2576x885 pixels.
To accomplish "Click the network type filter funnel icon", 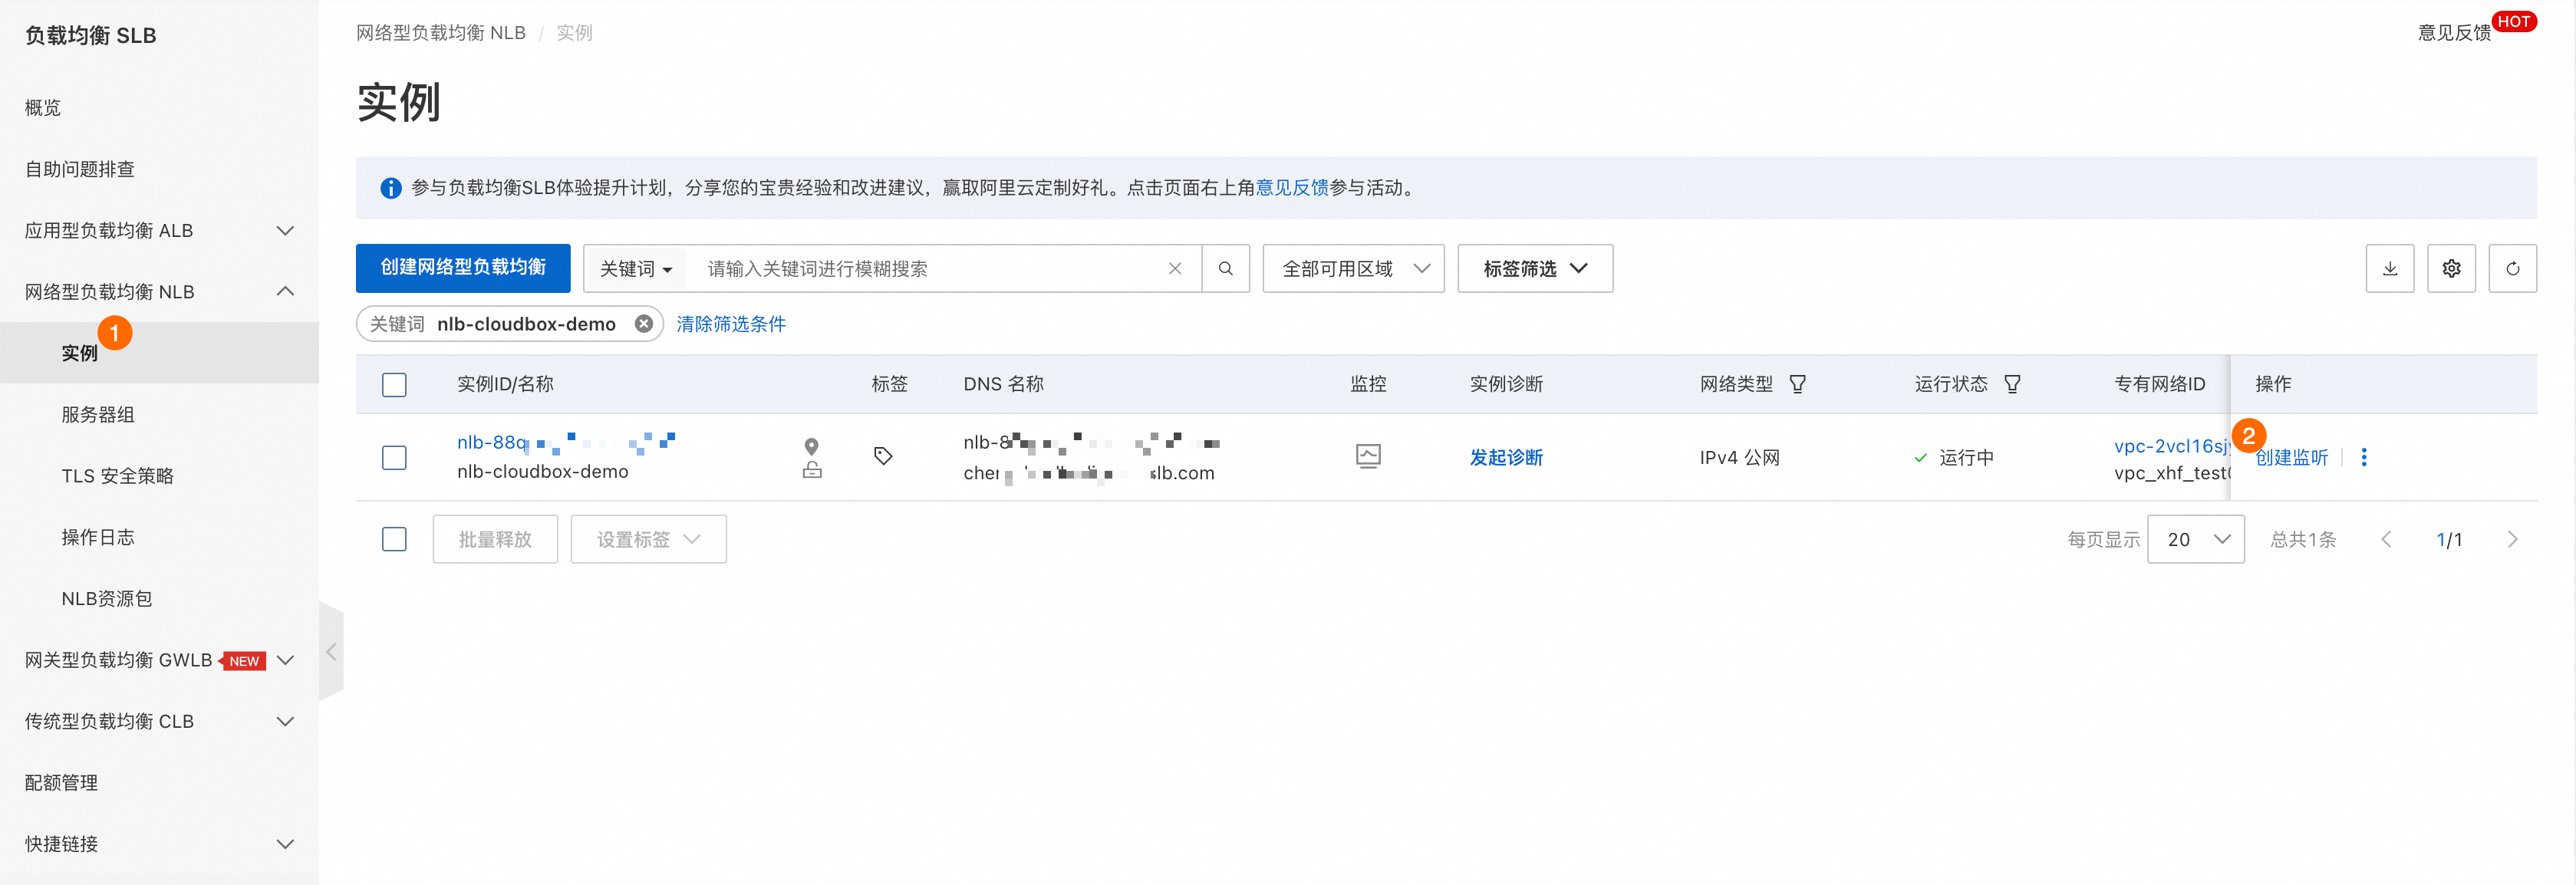I will point(1797,384).
